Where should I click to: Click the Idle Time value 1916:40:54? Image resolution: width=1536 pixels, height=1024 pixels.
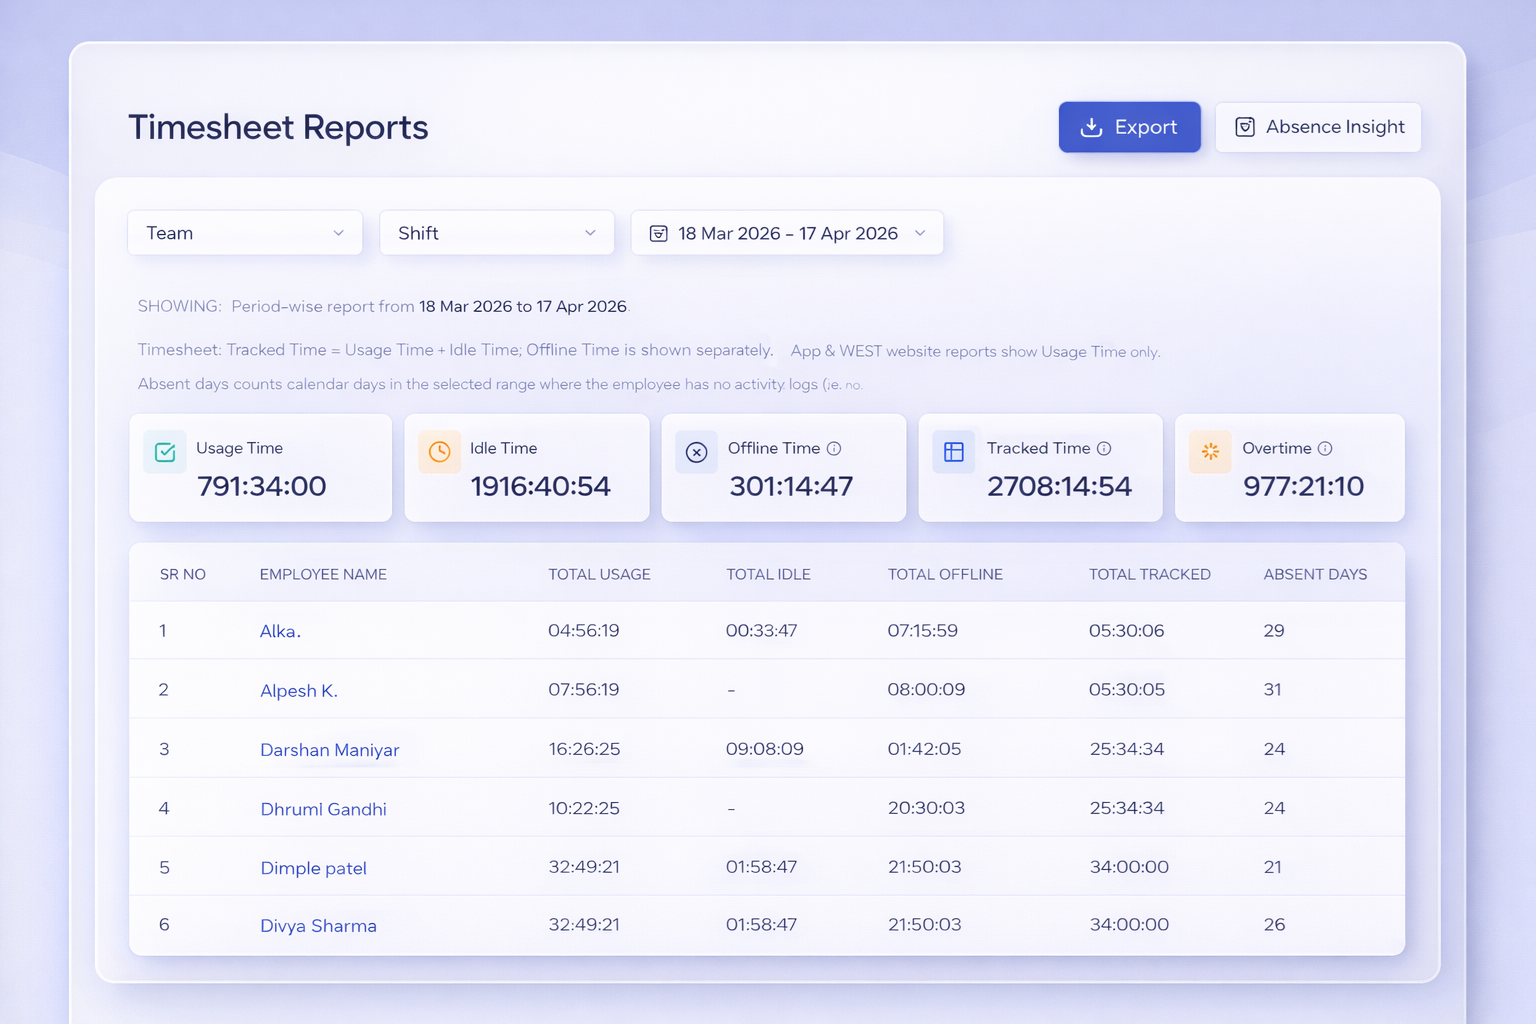click(x=540, y=486)
